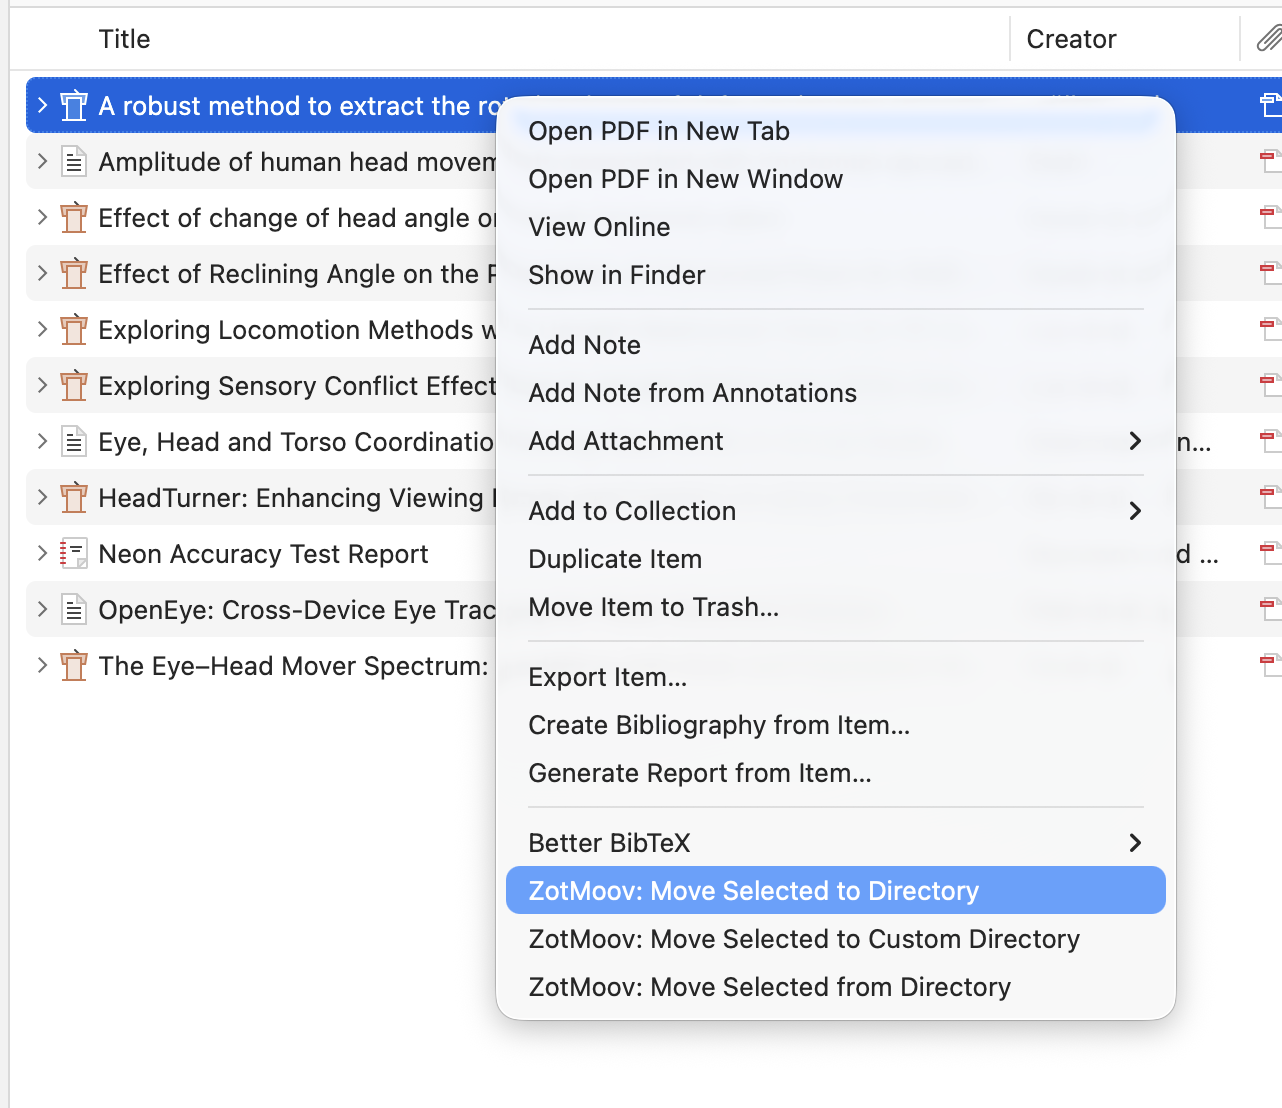
Task: Select the 'Exploring Locomotion Methods w' title
Action: (x=297, y=330)
